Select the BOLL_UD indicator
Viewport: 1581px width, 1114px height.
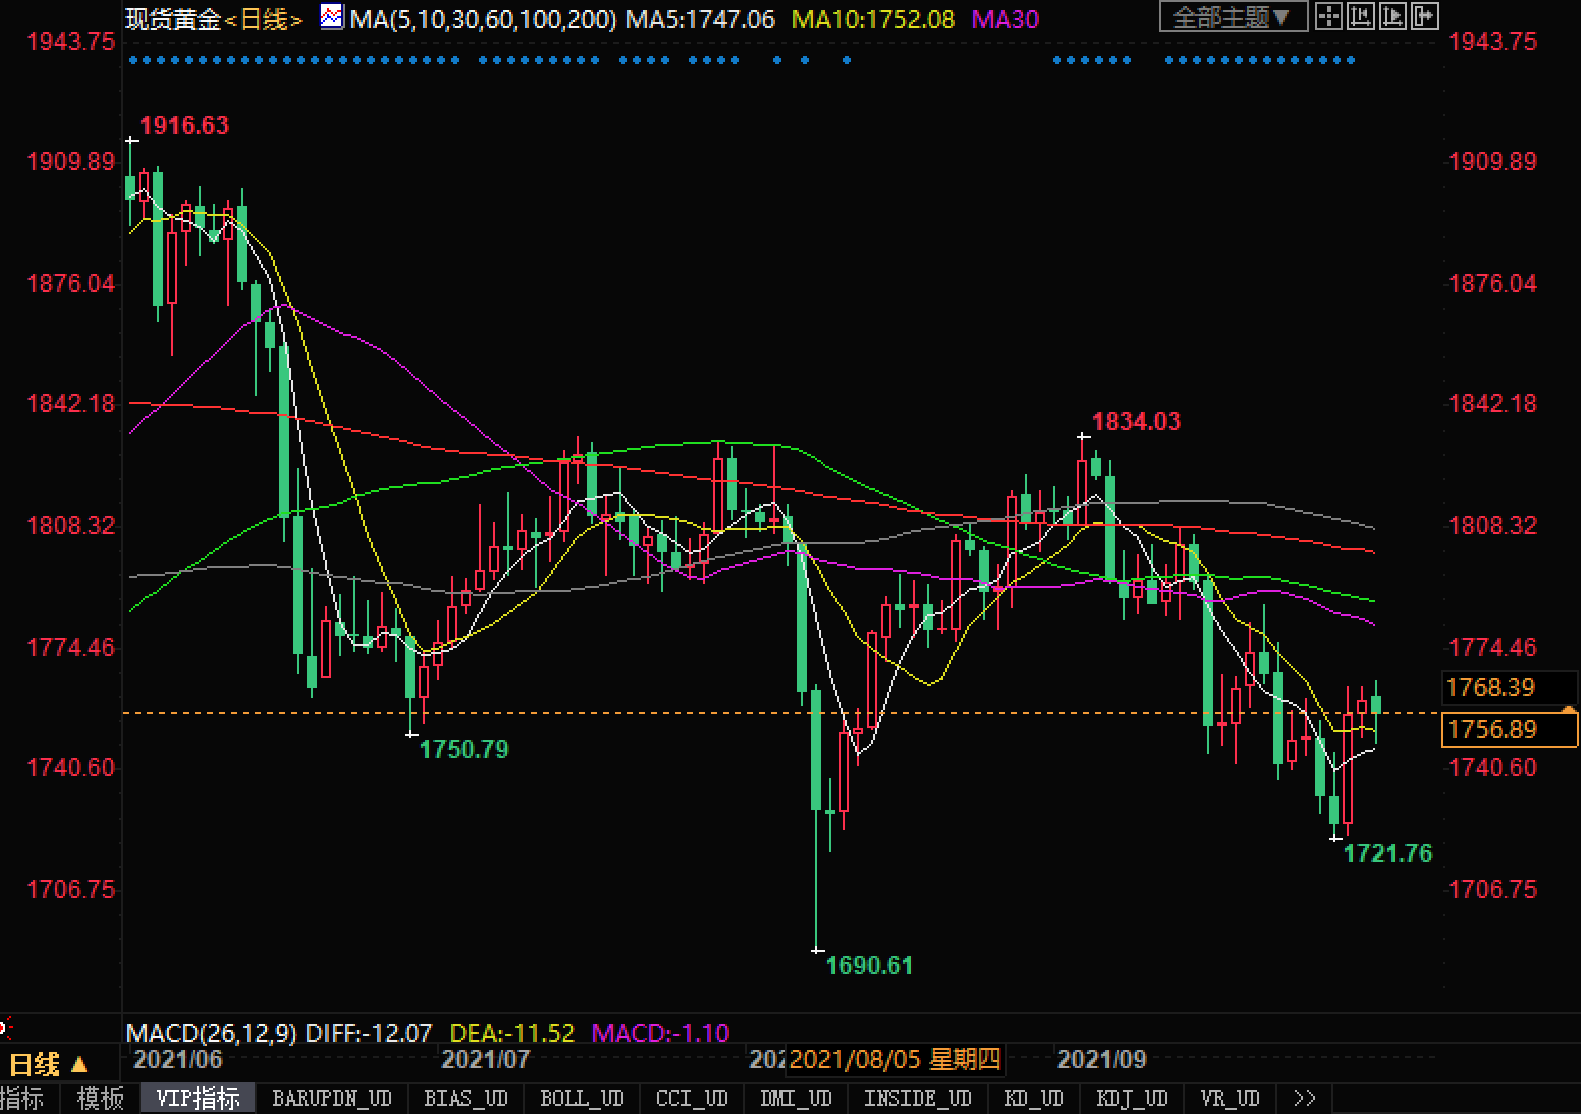pos(581,1098)
